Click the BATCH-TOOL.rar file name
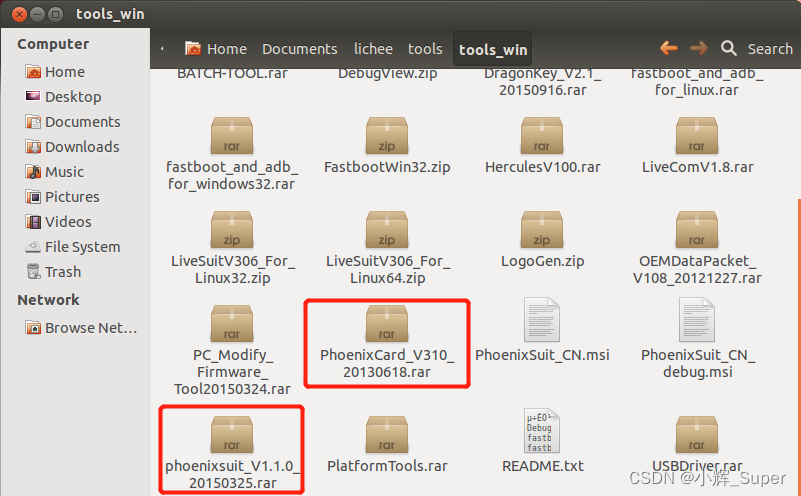The height and width of the screenshot is (496, 801). point(232,74)
